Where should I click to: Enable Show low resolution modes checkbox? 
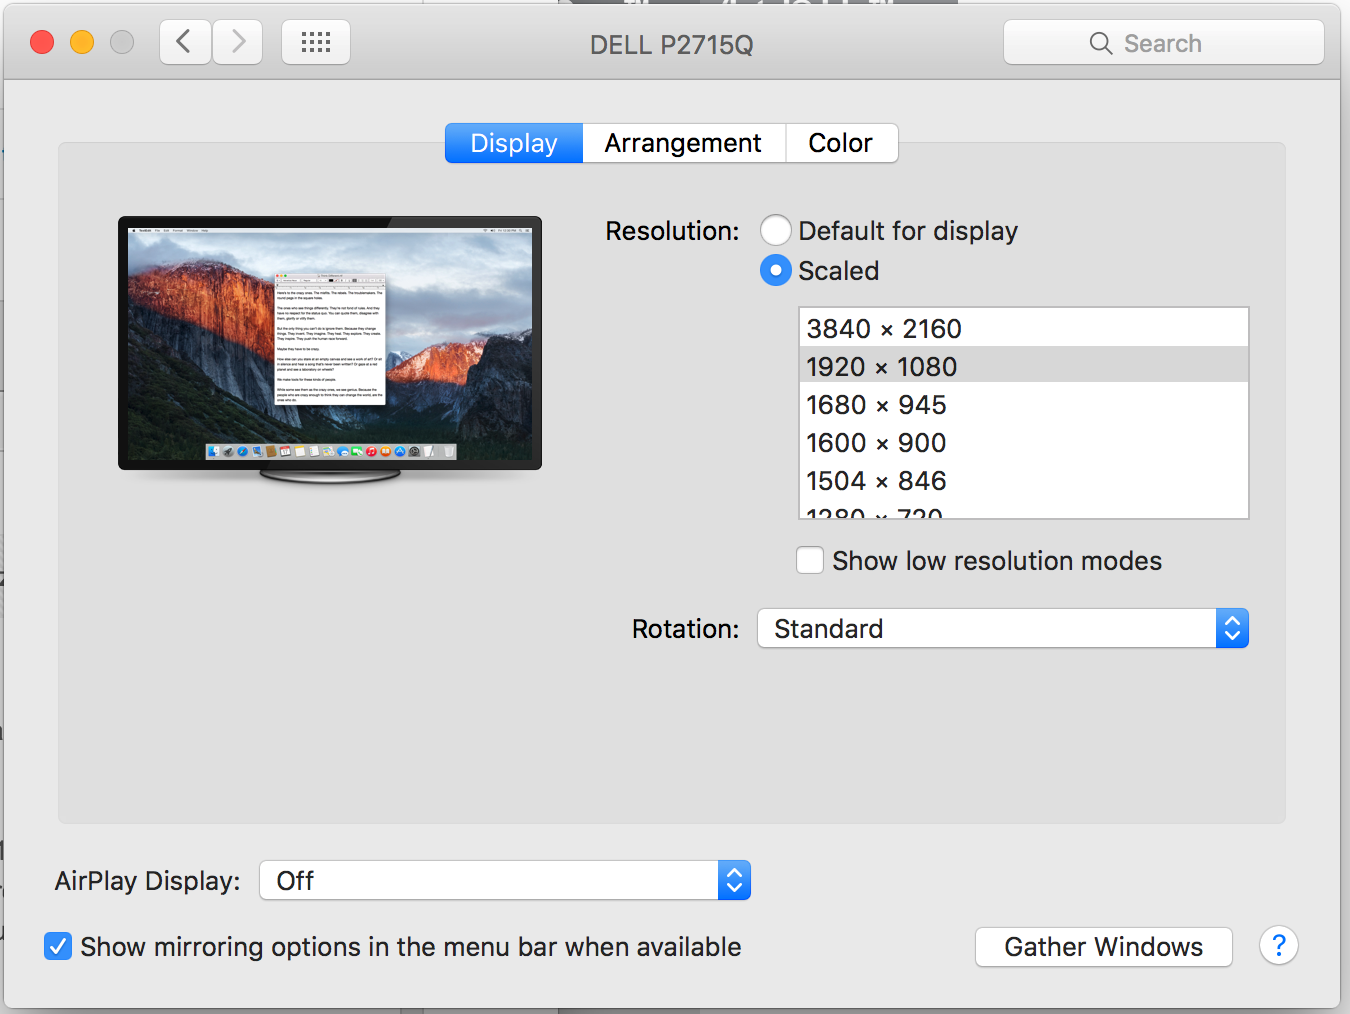coord(810,560)
